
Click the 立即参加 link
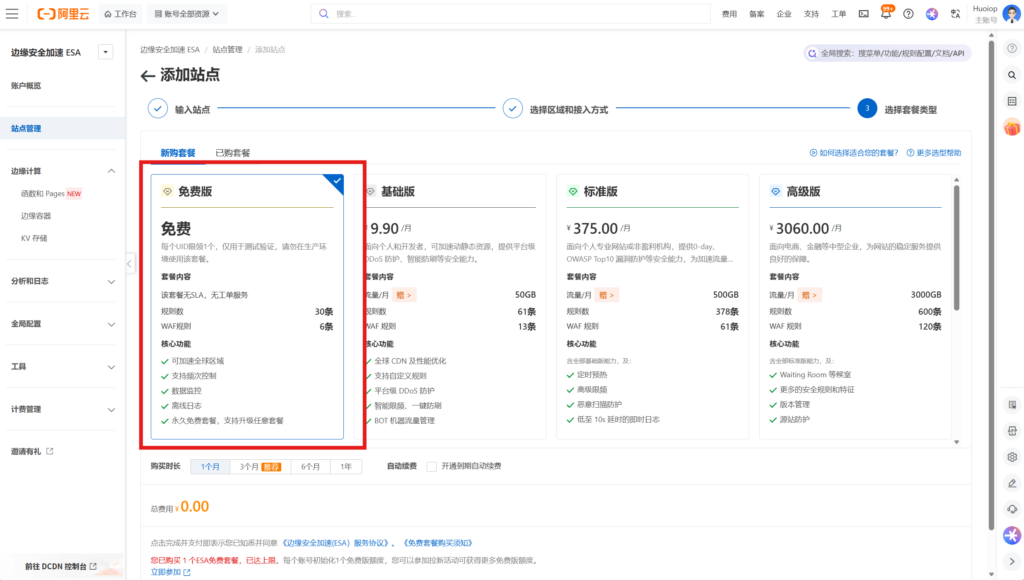(166, 572)
